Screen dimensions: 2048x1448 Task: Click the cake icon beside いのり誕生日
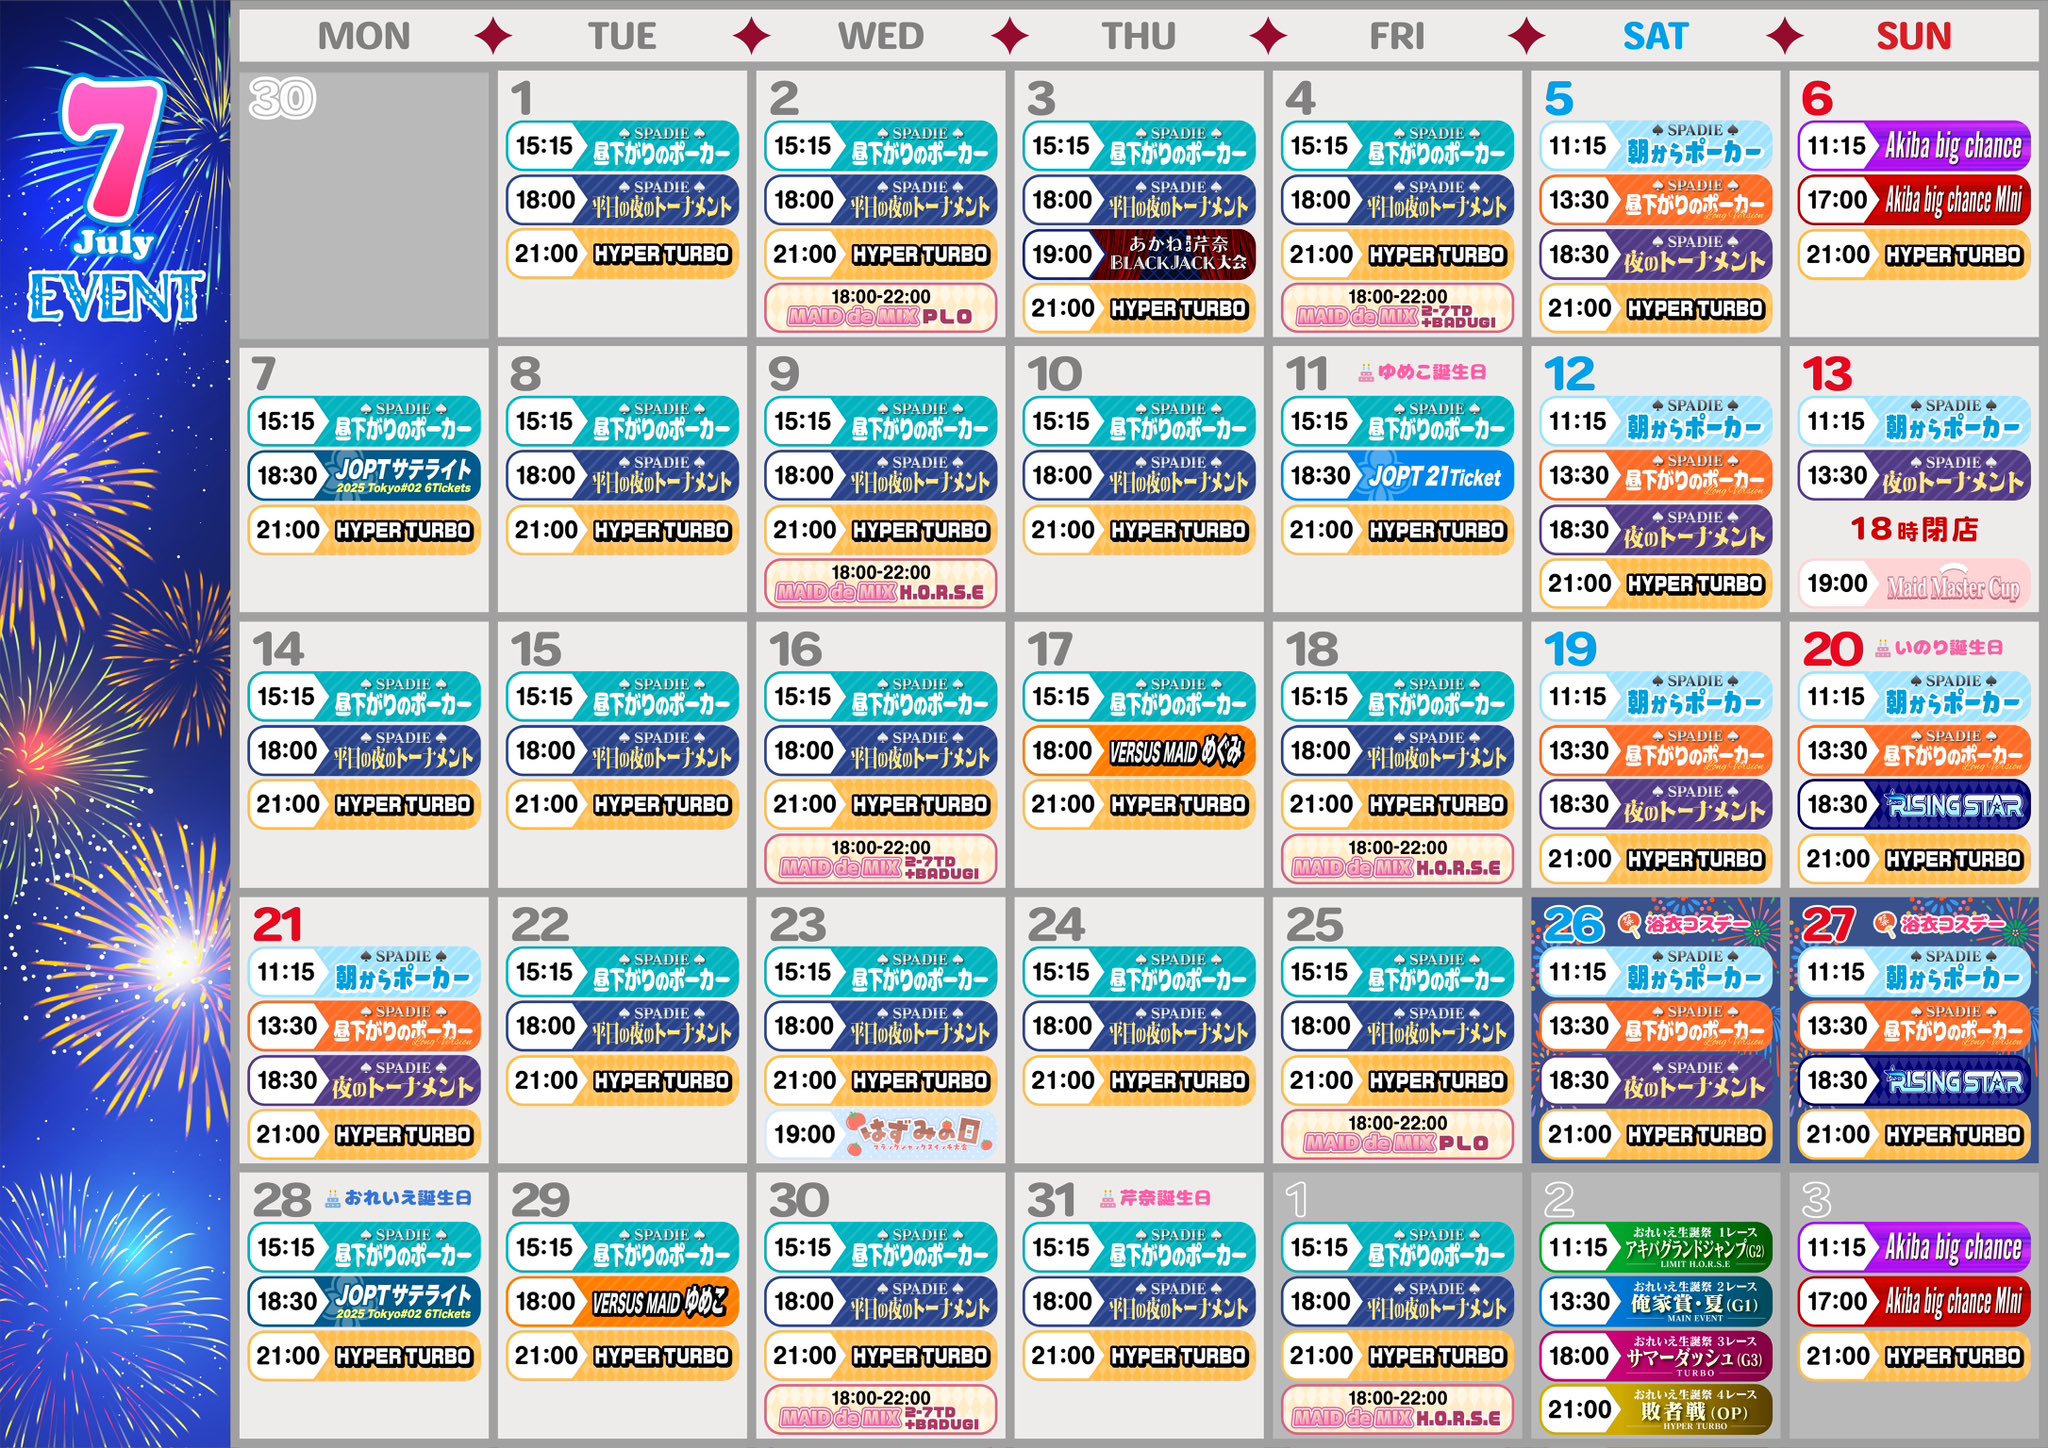[1883, 648]
